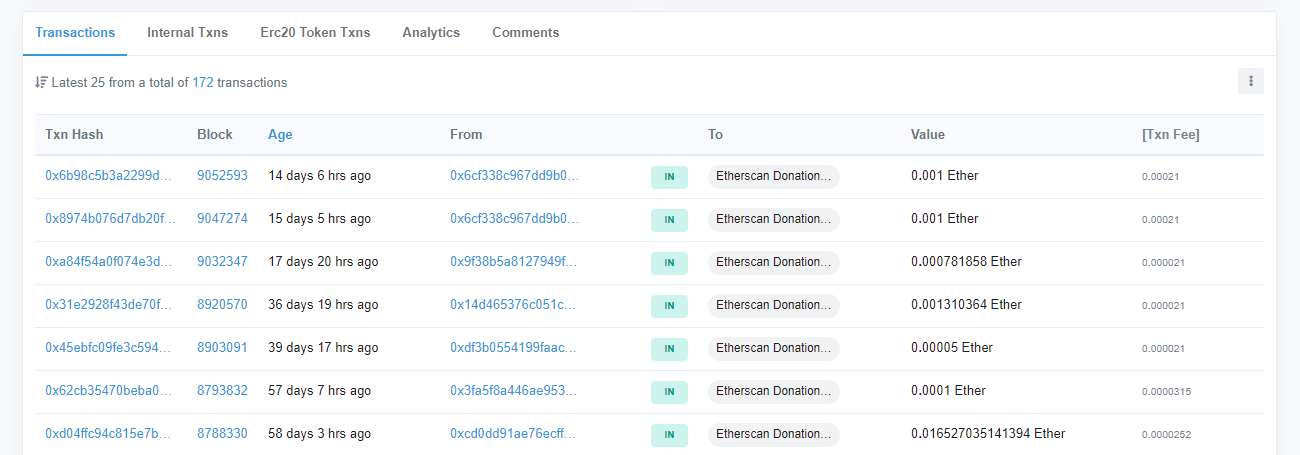Click Etherscan Donation tag in block 9052593 row
1300x455 pixels.
click(x=773, y=176)
